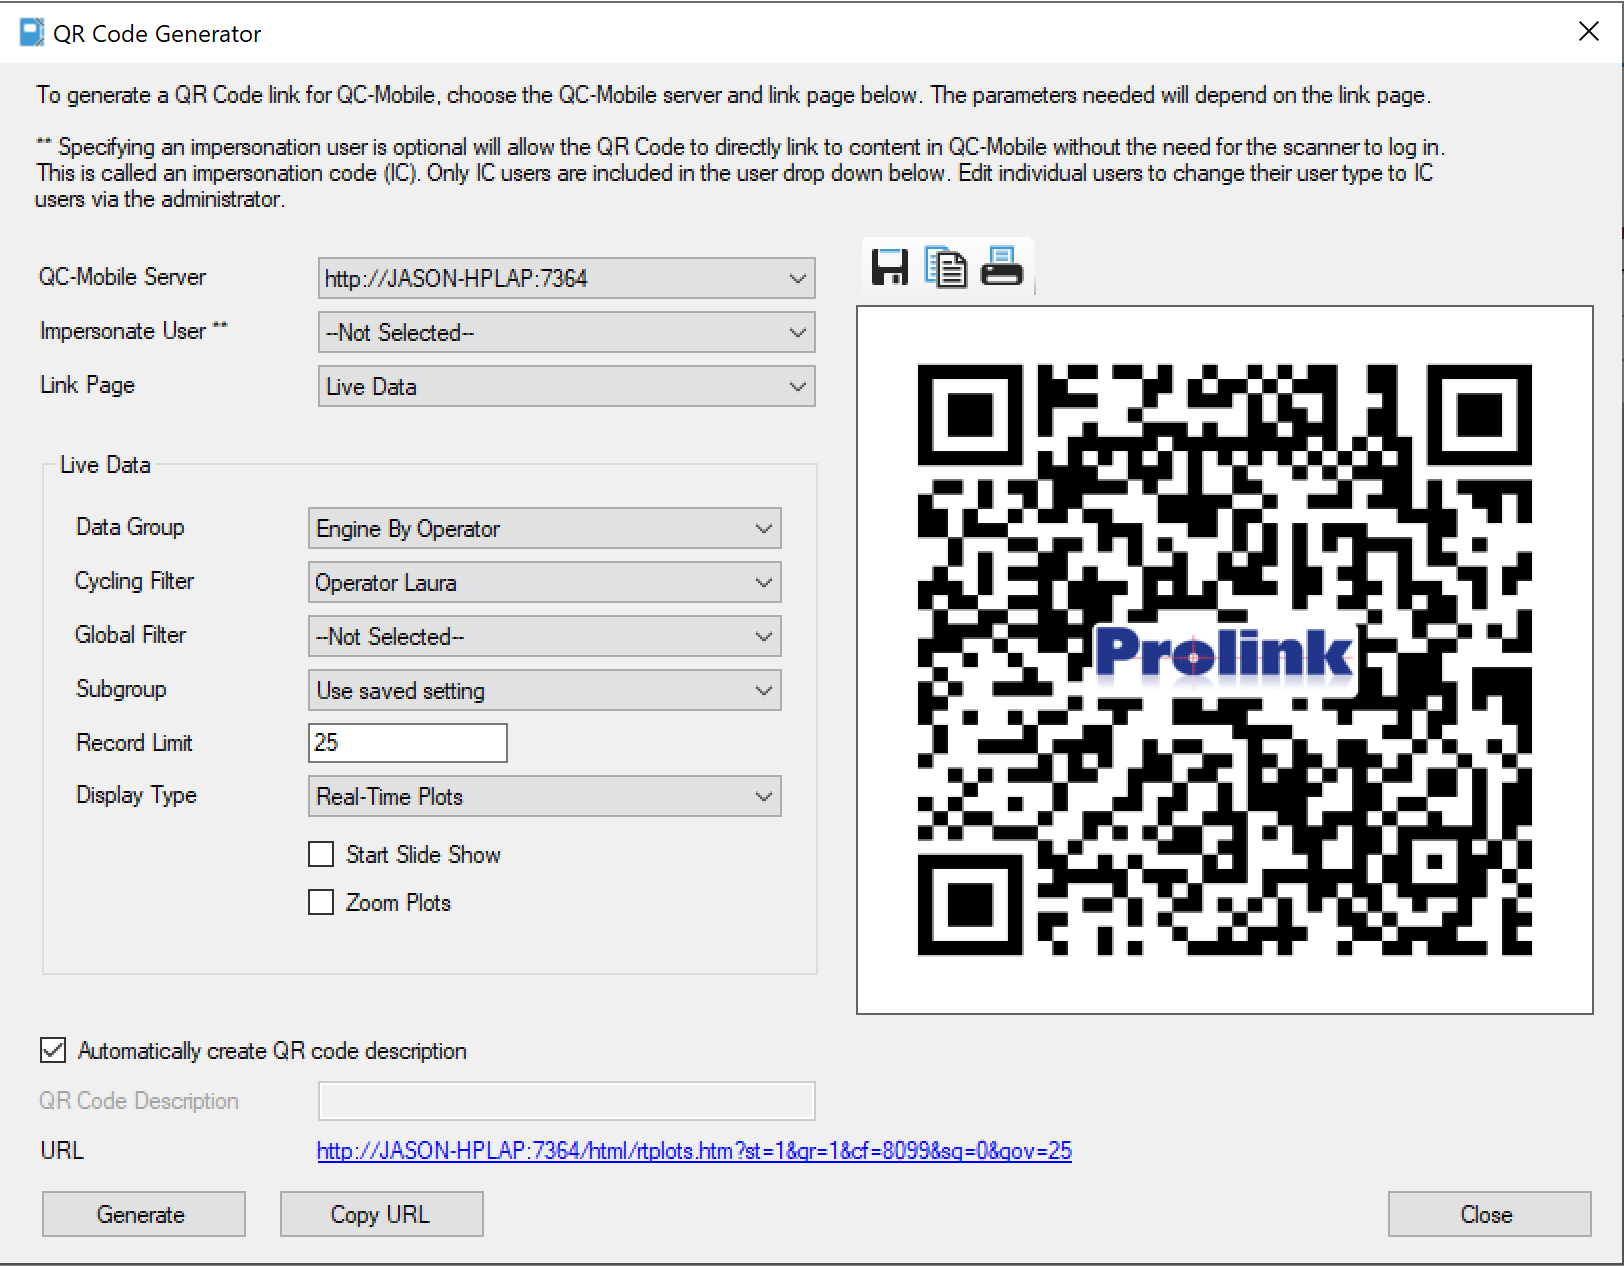Expand the Display Type dropdown
1624x1267 pixels.
[x=544, y=796]
